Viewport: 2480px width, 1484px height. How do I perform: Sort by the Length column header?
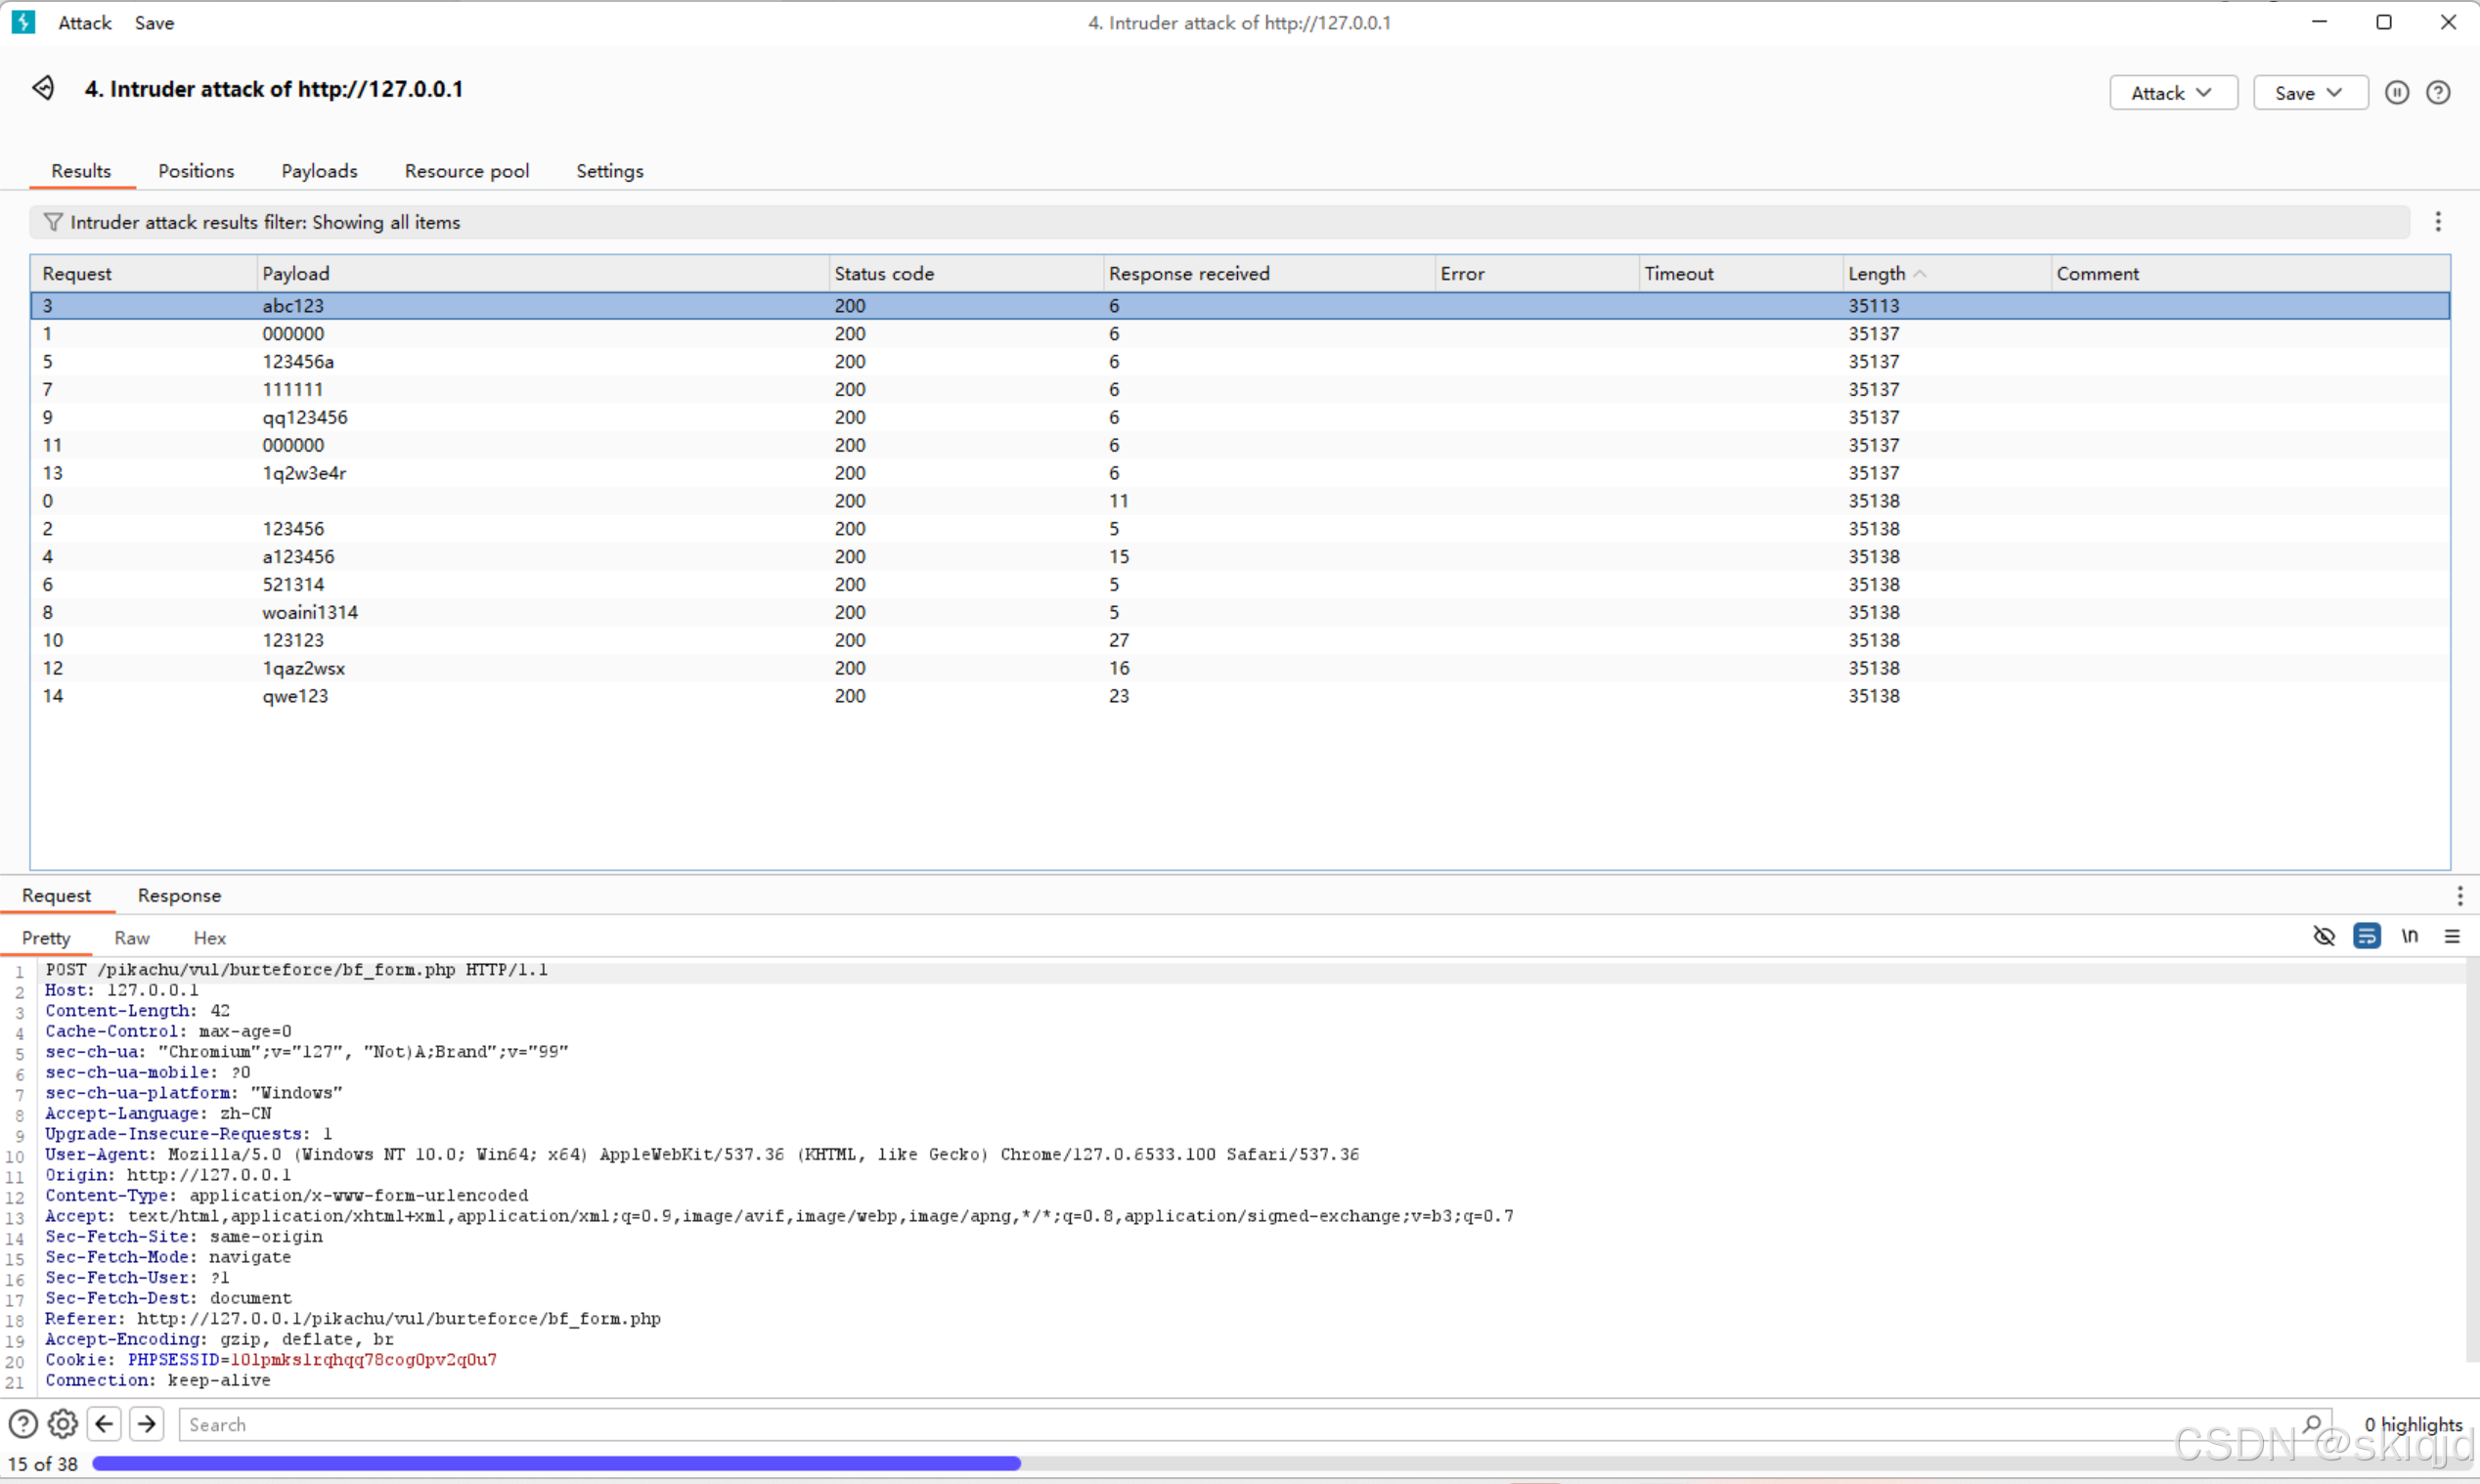pyautogui.click(x=1876, y=274)
